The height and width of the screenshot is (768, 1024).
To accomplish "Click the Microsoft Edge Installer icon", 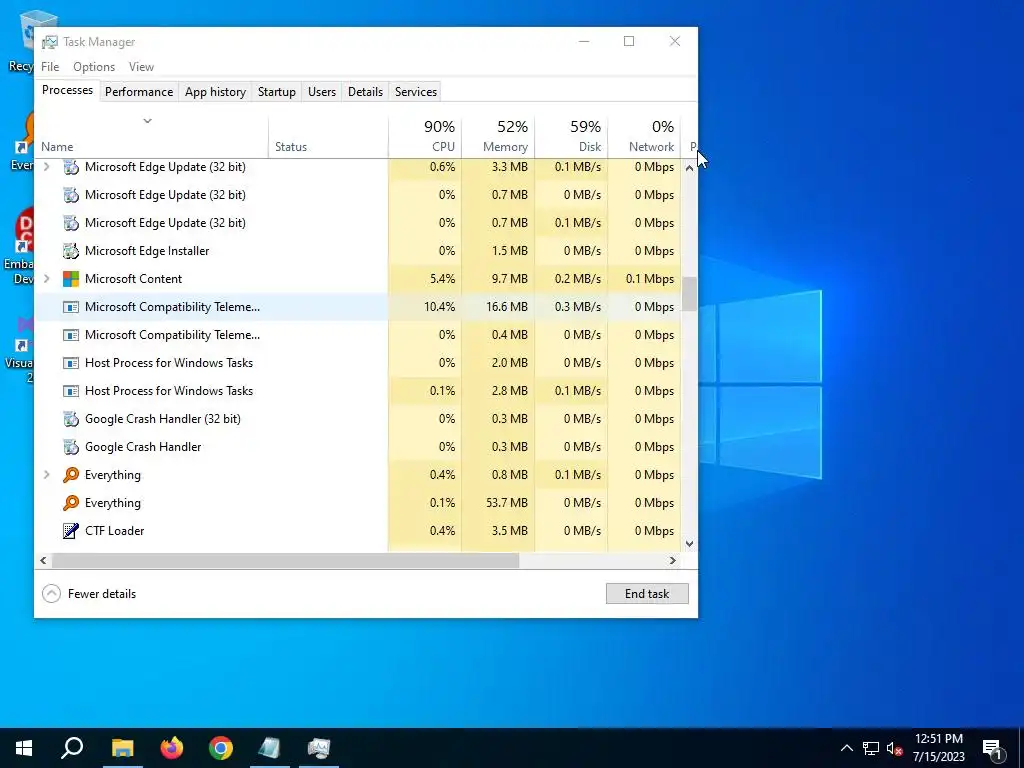I will 71,251.
